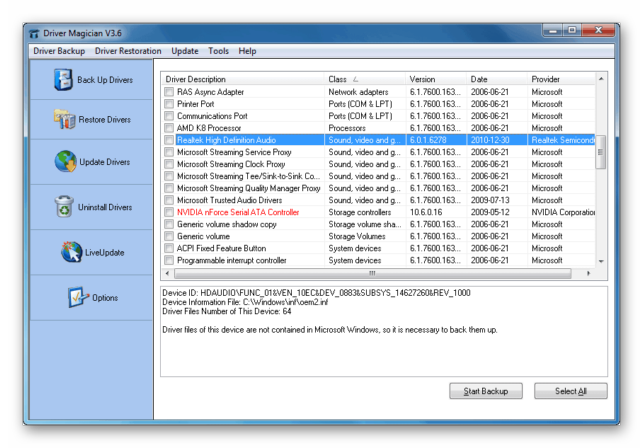Click the Select All button
The height and width of the screenshot is (448, 643).
pyautogui.click(x=570, y=391)
